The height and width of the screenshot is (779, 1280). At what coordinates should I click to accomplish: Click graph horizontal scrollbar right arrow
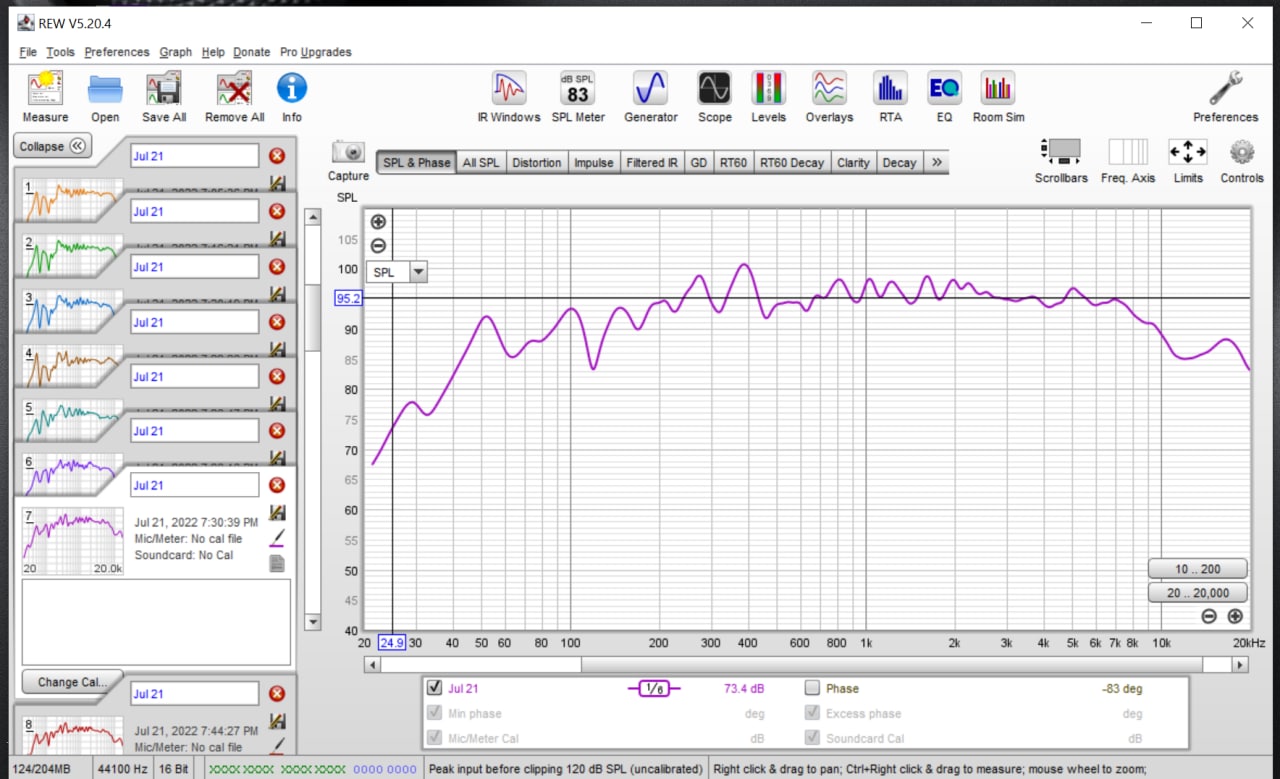pyautogui.click(x=1239, y=664)
